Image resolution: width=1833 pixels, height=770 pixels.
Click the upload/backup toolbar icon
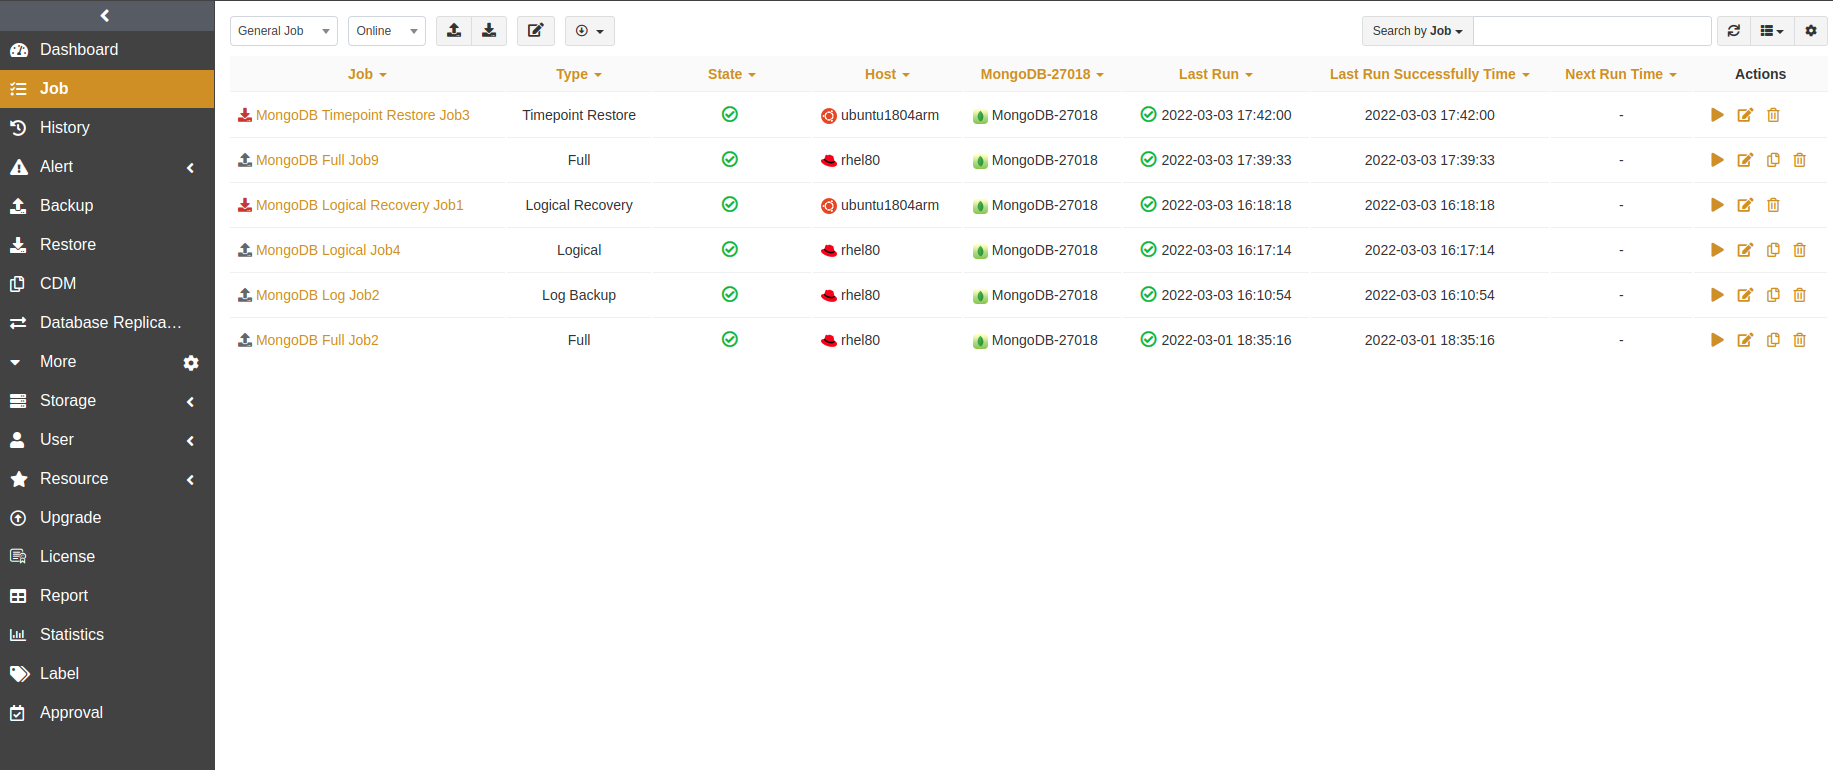click(454, 31)
